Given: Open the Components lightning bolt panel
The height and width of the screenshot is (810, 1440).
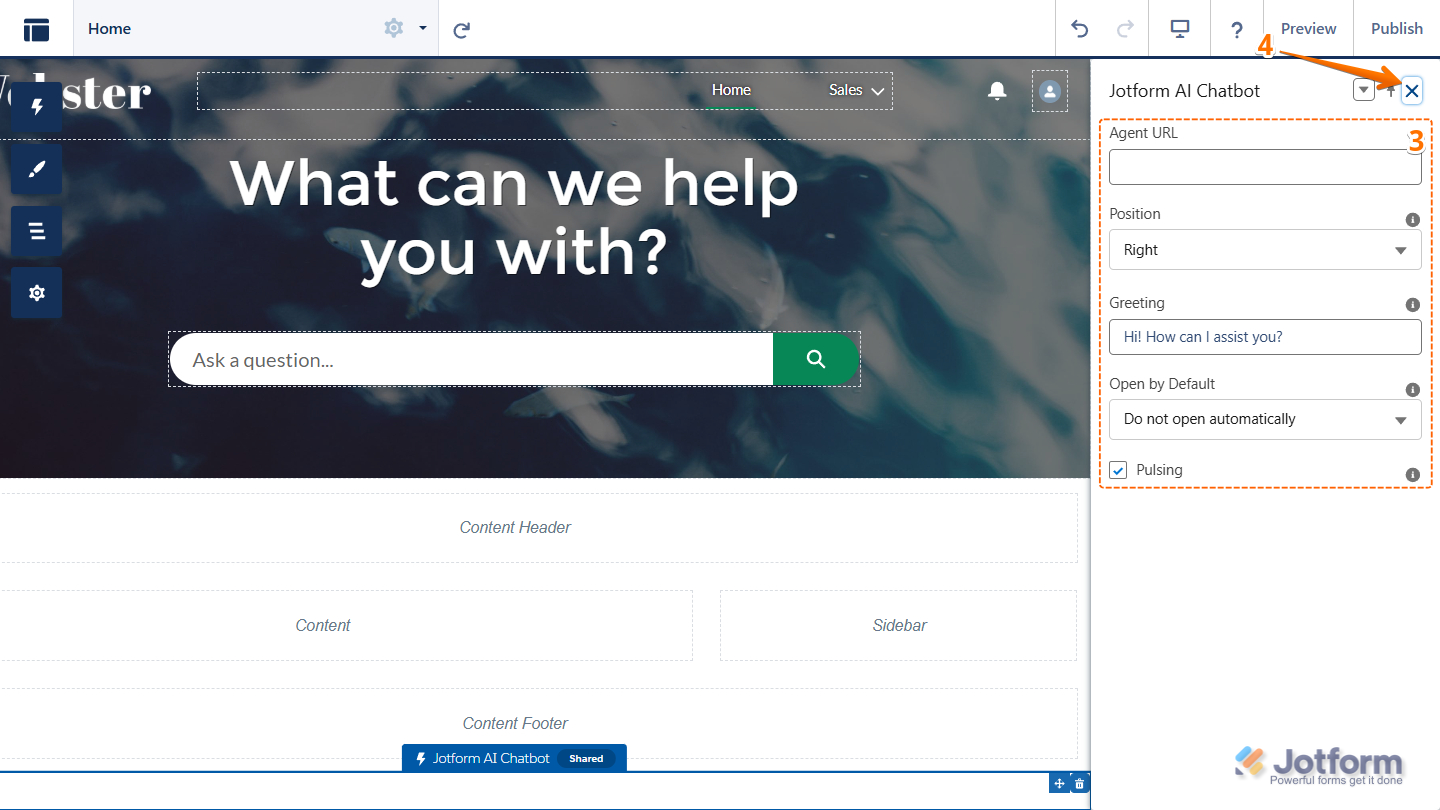Looking at the screenshot, I should (37, 107).
